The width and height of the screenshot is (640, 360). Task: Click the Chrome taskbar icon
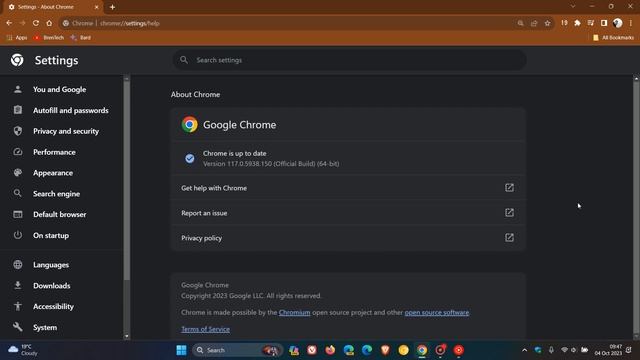coord(422,350)
